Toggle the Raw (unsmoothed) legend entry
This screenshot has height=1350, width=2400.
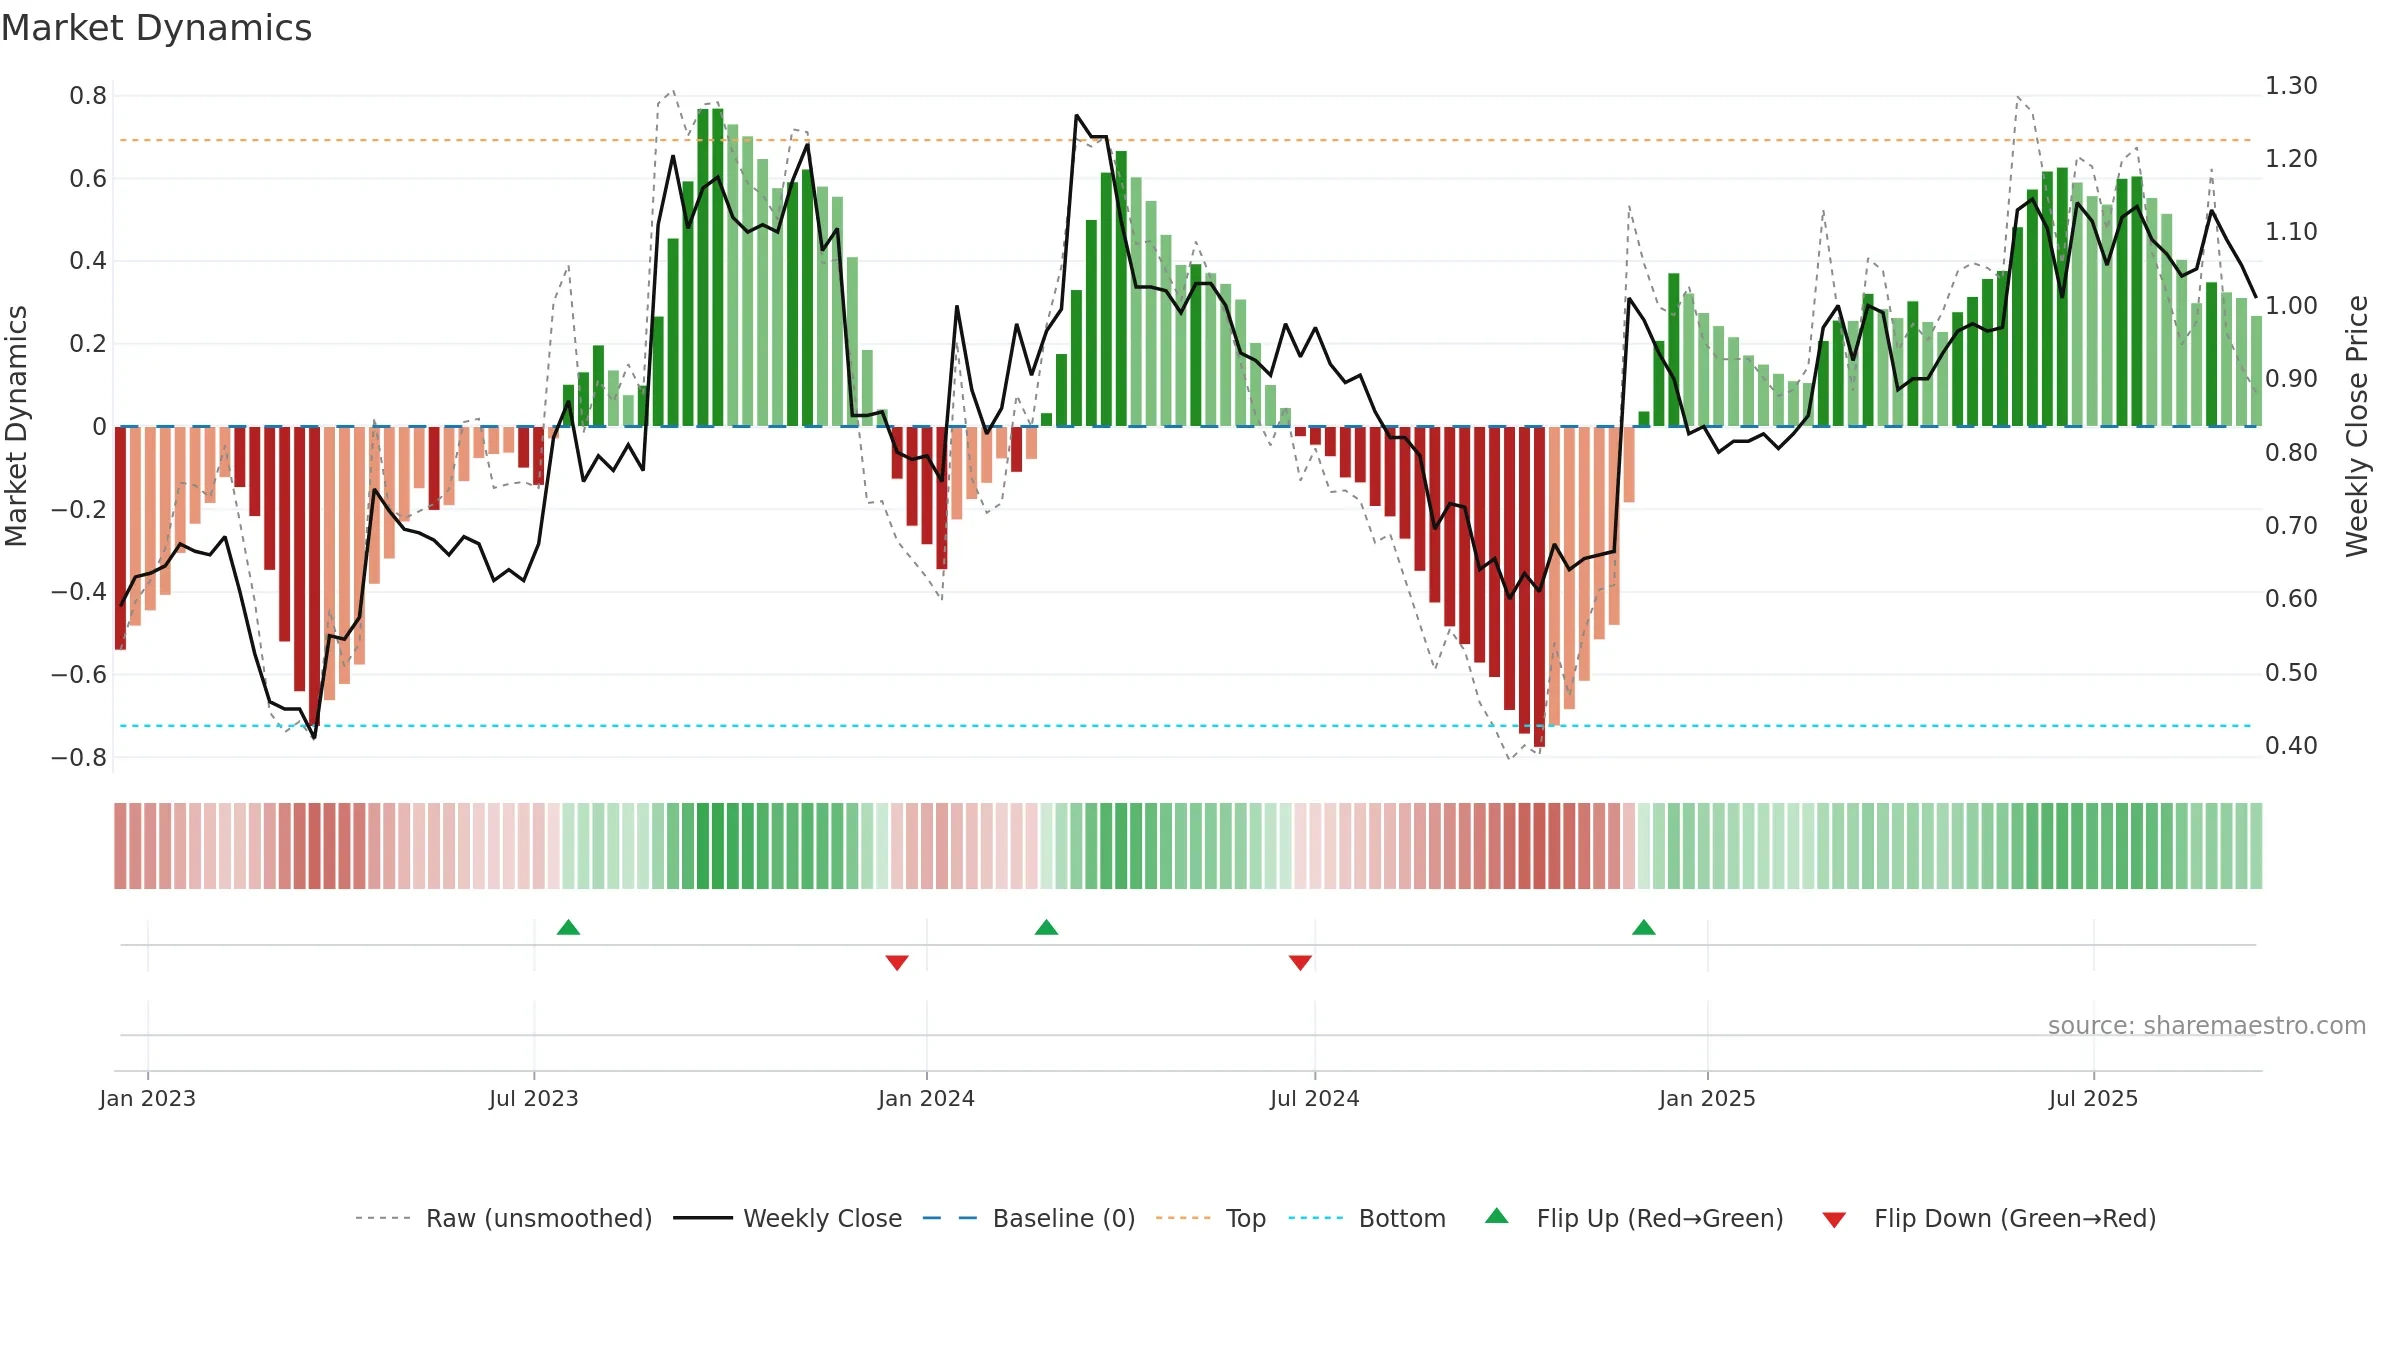click(x=504, y=1218)
